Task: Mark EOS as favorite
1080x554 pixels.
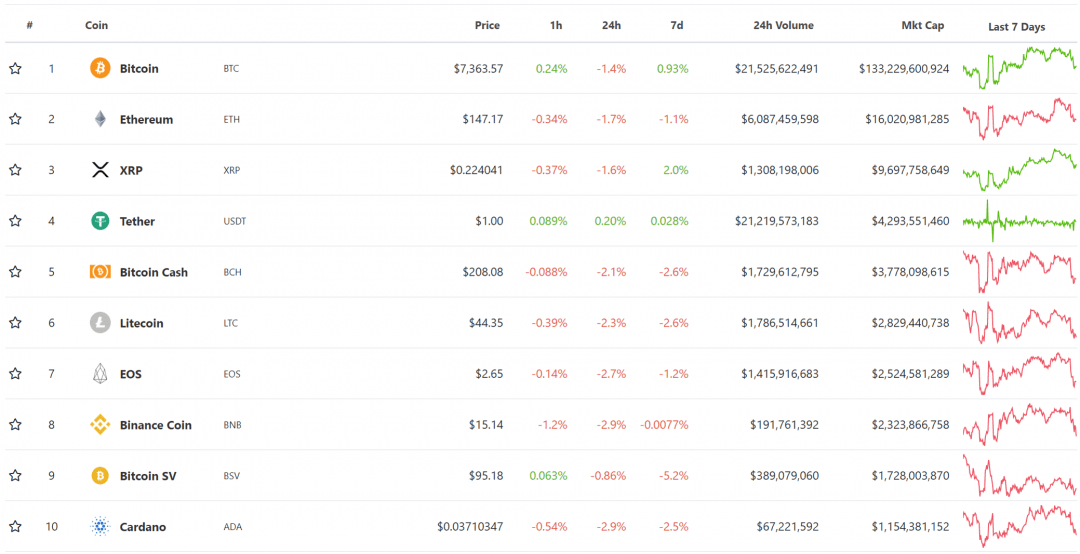Action: 15,373
